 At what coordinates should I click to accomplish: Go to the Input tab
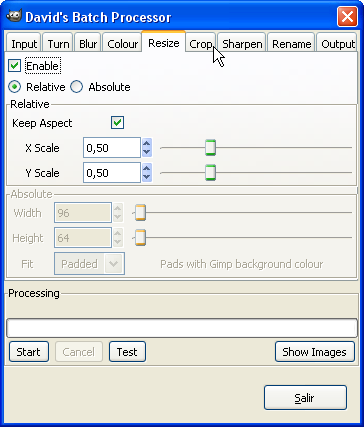coord(24,44)
